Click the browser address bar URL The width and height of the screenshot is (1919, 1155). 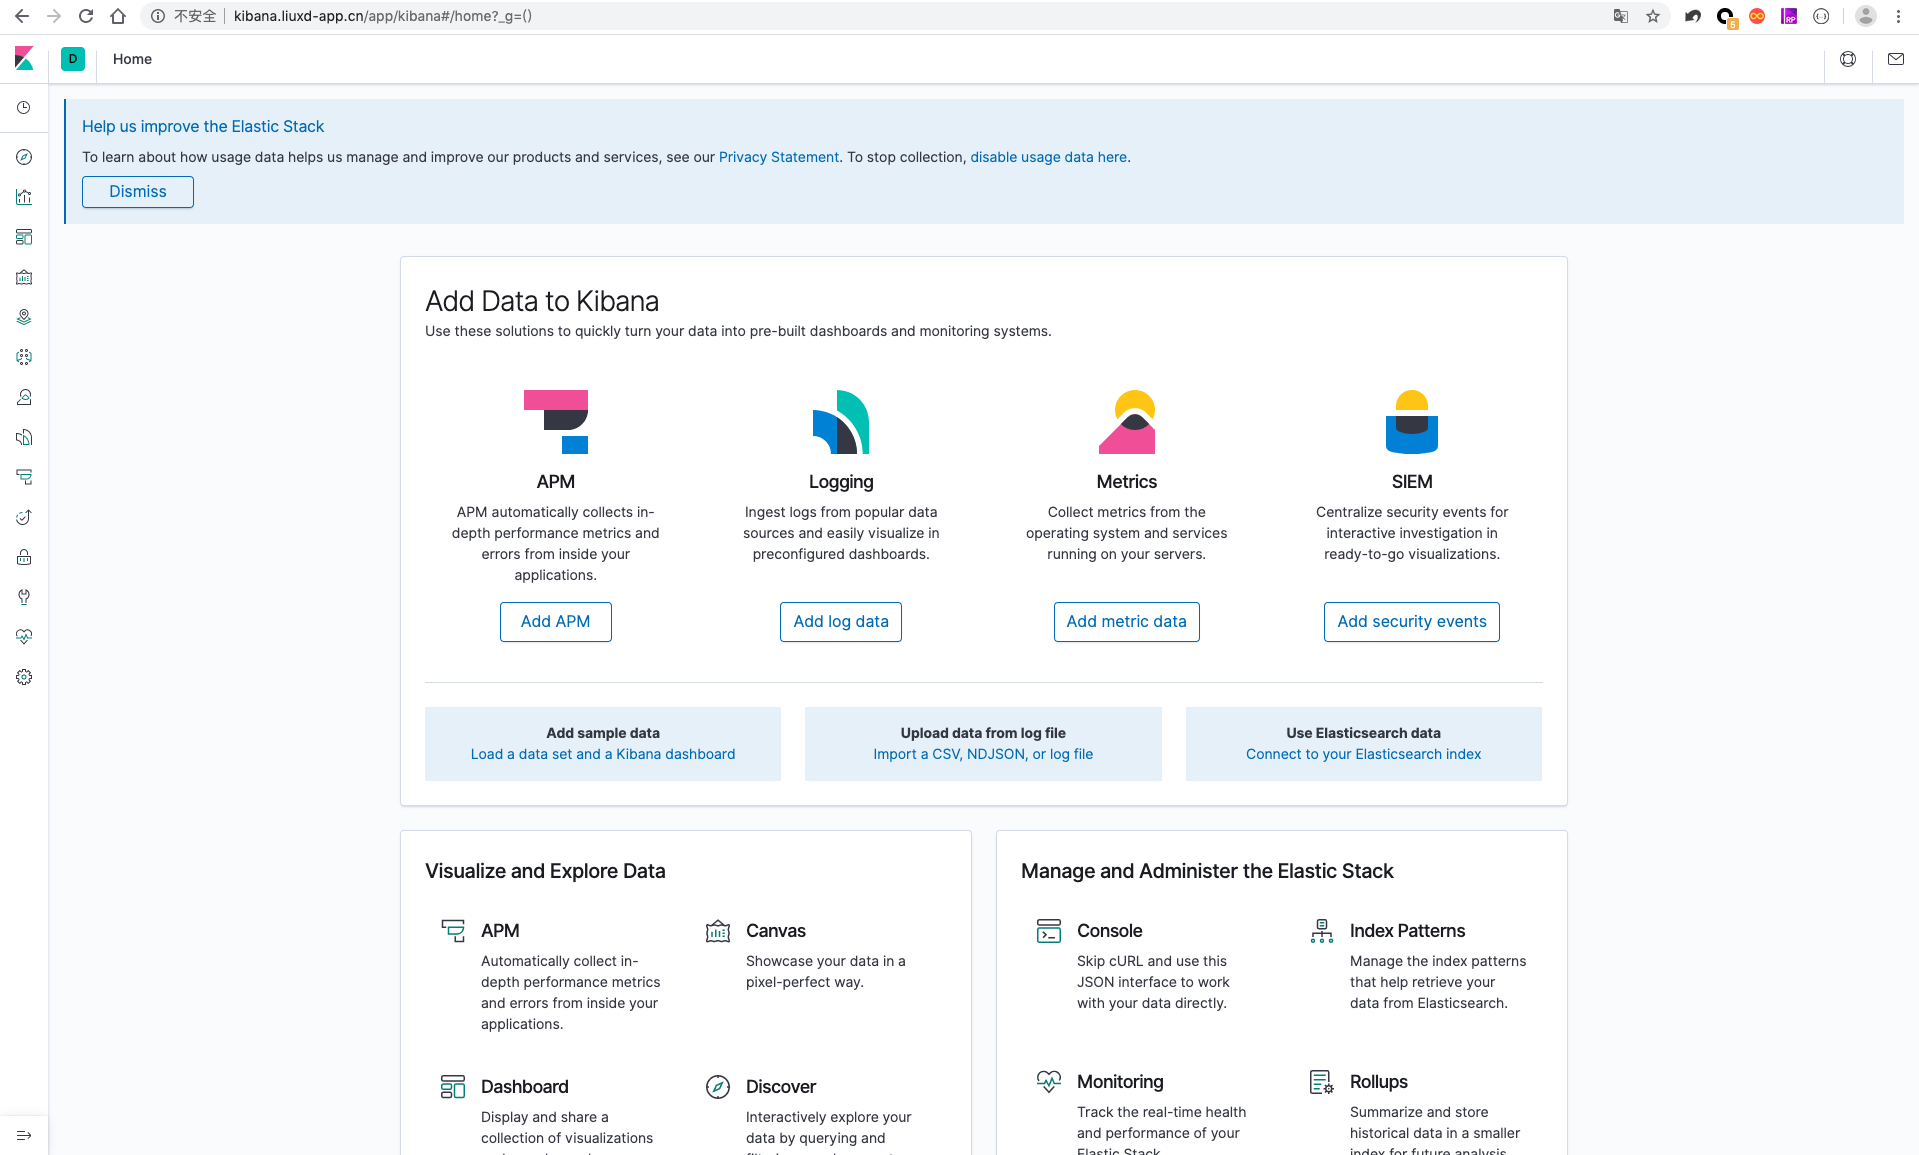click(x=383, y=16)
